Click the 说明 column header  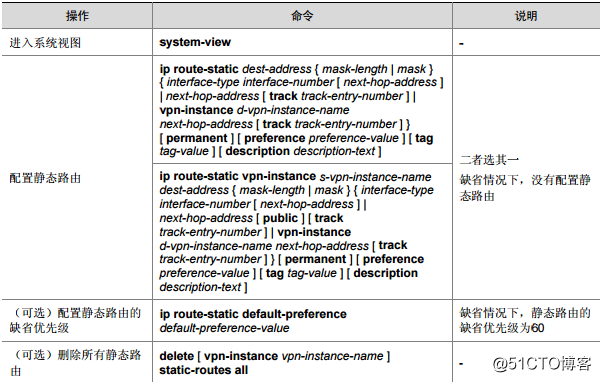pos(526,16)
